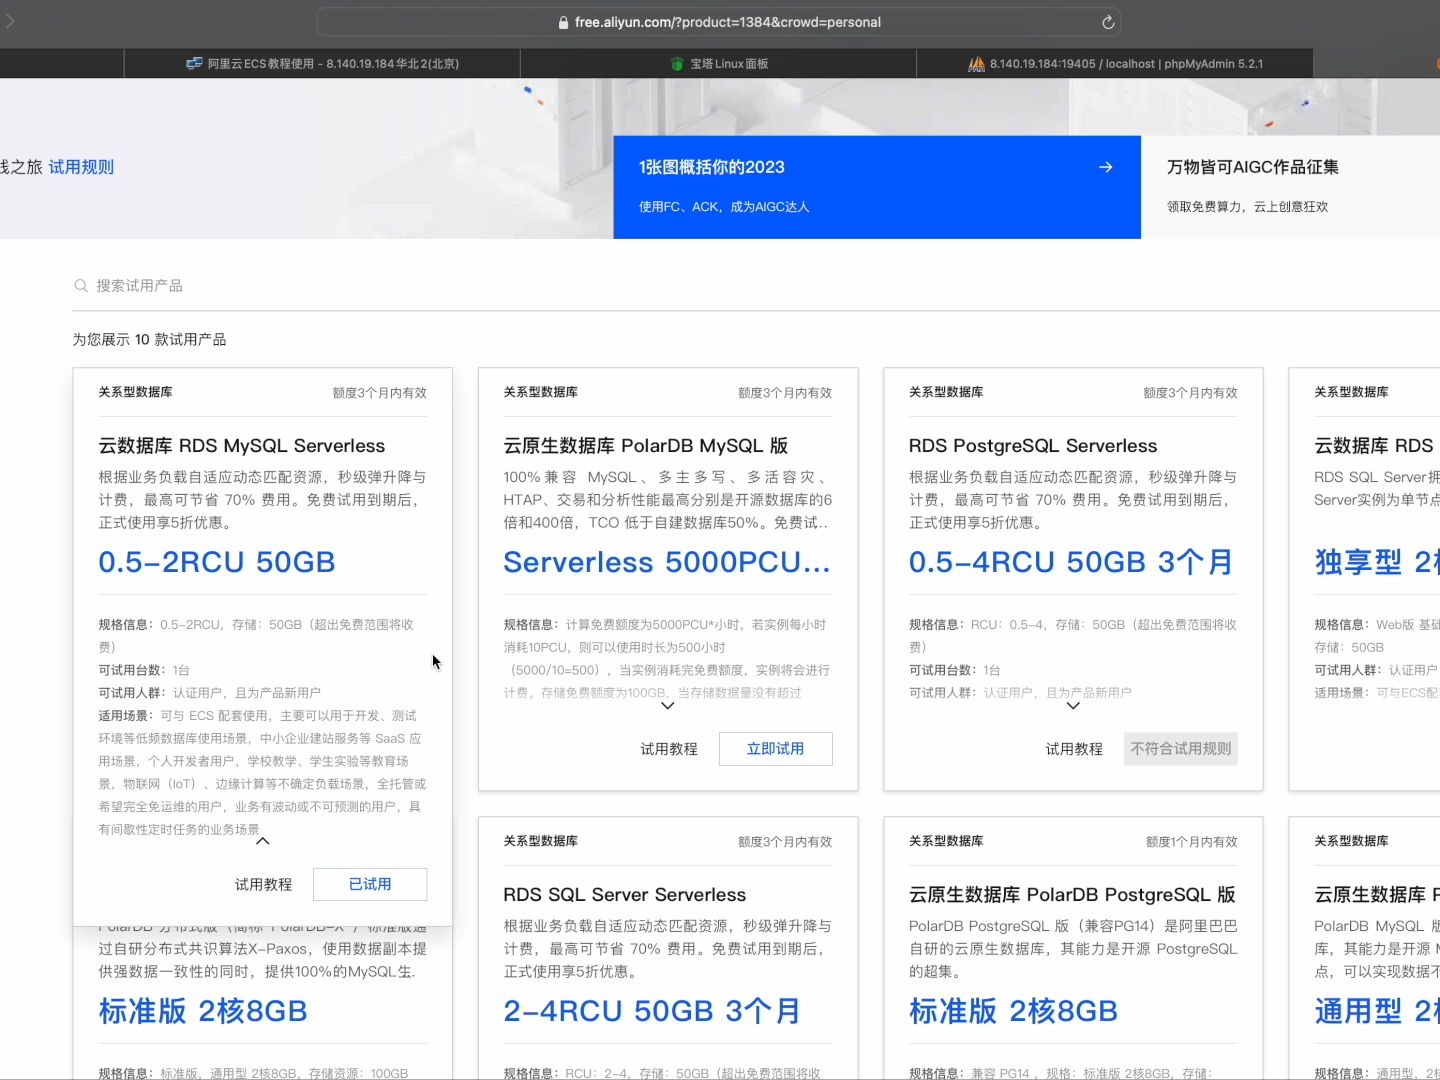The image size is (1440, 1080).
Task: Click the arrow icon on the blue 2023 banner
Action: 1105,167
